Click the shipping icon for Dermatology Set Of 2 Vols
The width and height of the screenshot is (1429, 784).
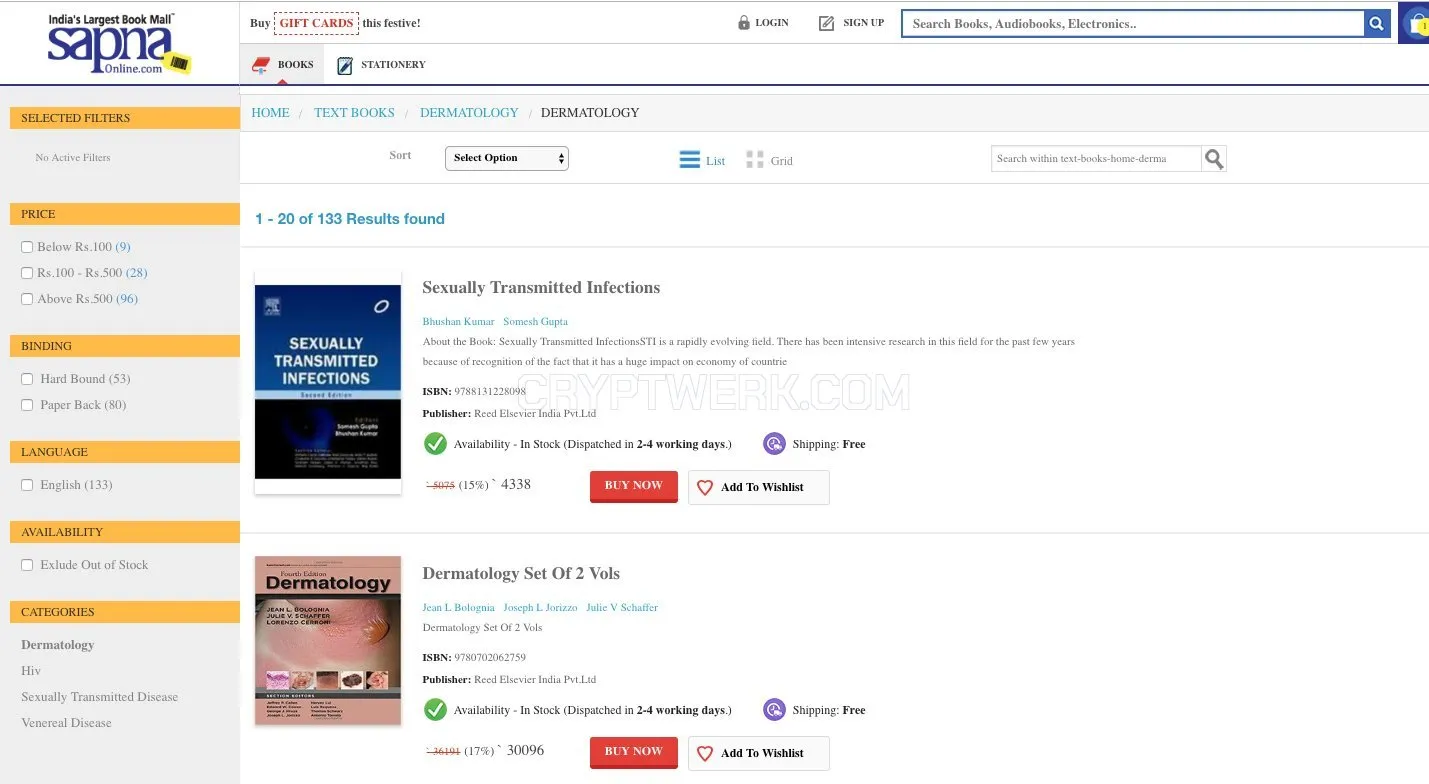(774, 710)
